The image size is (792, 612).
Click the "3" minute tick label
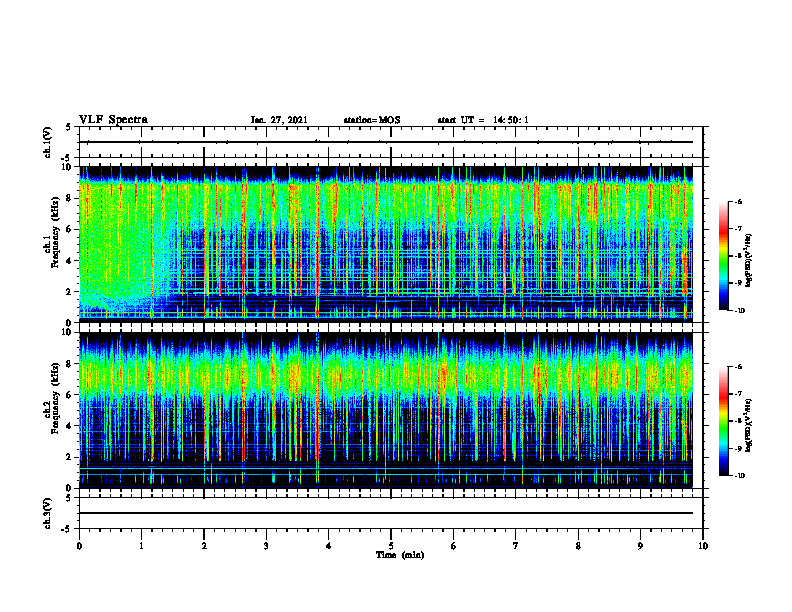266,546
